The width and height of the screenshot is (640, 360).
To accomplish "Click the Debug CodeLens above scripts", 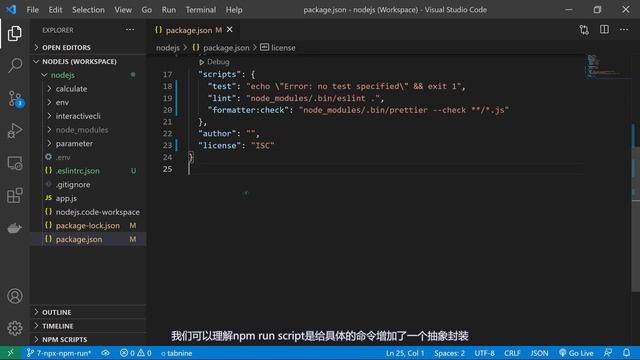I will pyautogui.click(x=214, y=62).
